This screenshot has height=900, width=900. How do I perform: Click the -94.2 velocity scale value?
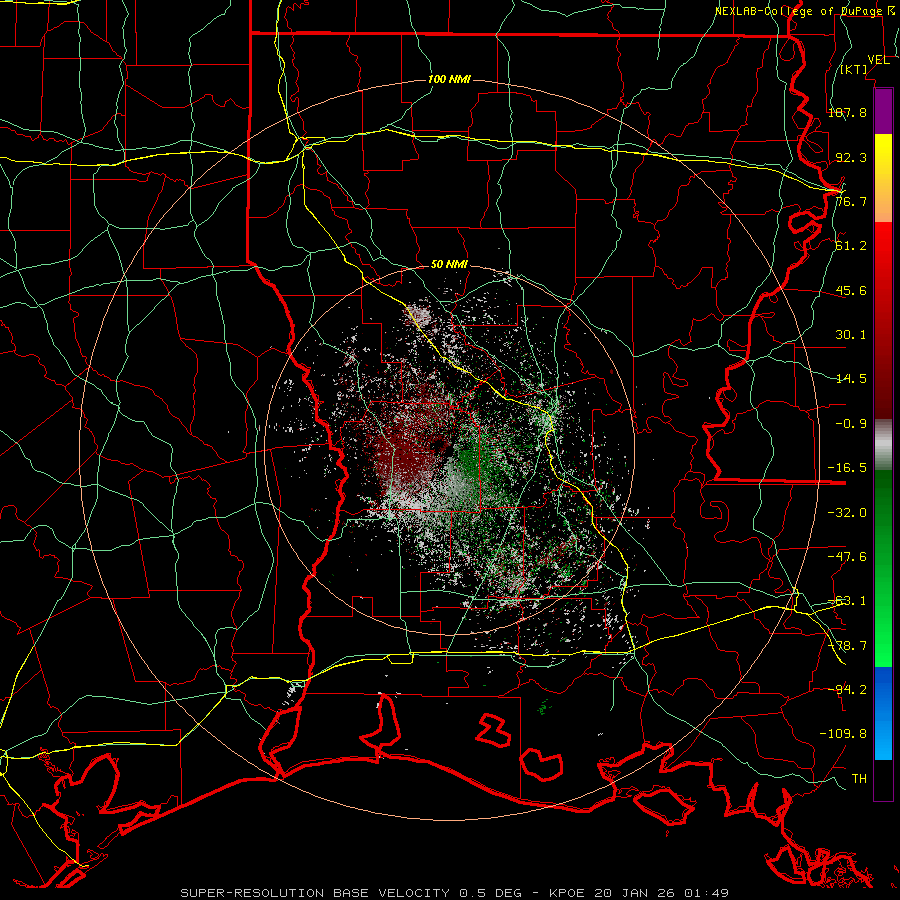tap(847, 689)
